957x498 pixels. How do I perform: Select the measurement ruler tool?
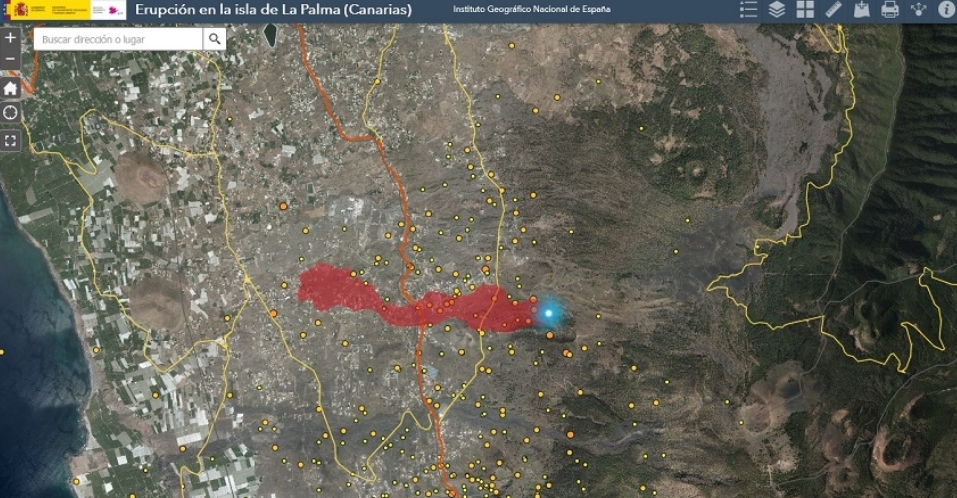click(x=833, y=9)
